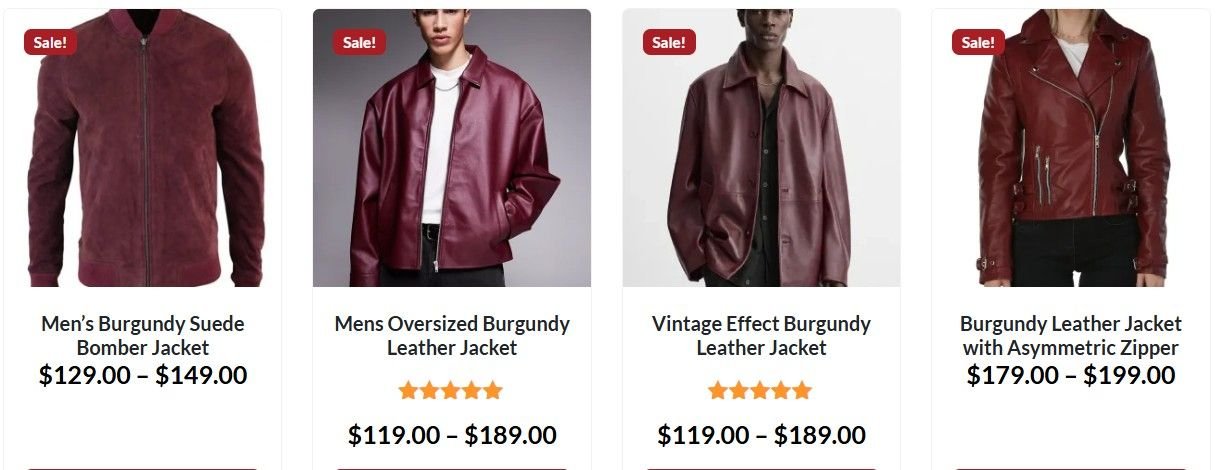Open Vintage Effect Burgundy Leather Jacket title
This screenshot has width=1225, height=470.
pyautogui.click(x=761, y=336)
